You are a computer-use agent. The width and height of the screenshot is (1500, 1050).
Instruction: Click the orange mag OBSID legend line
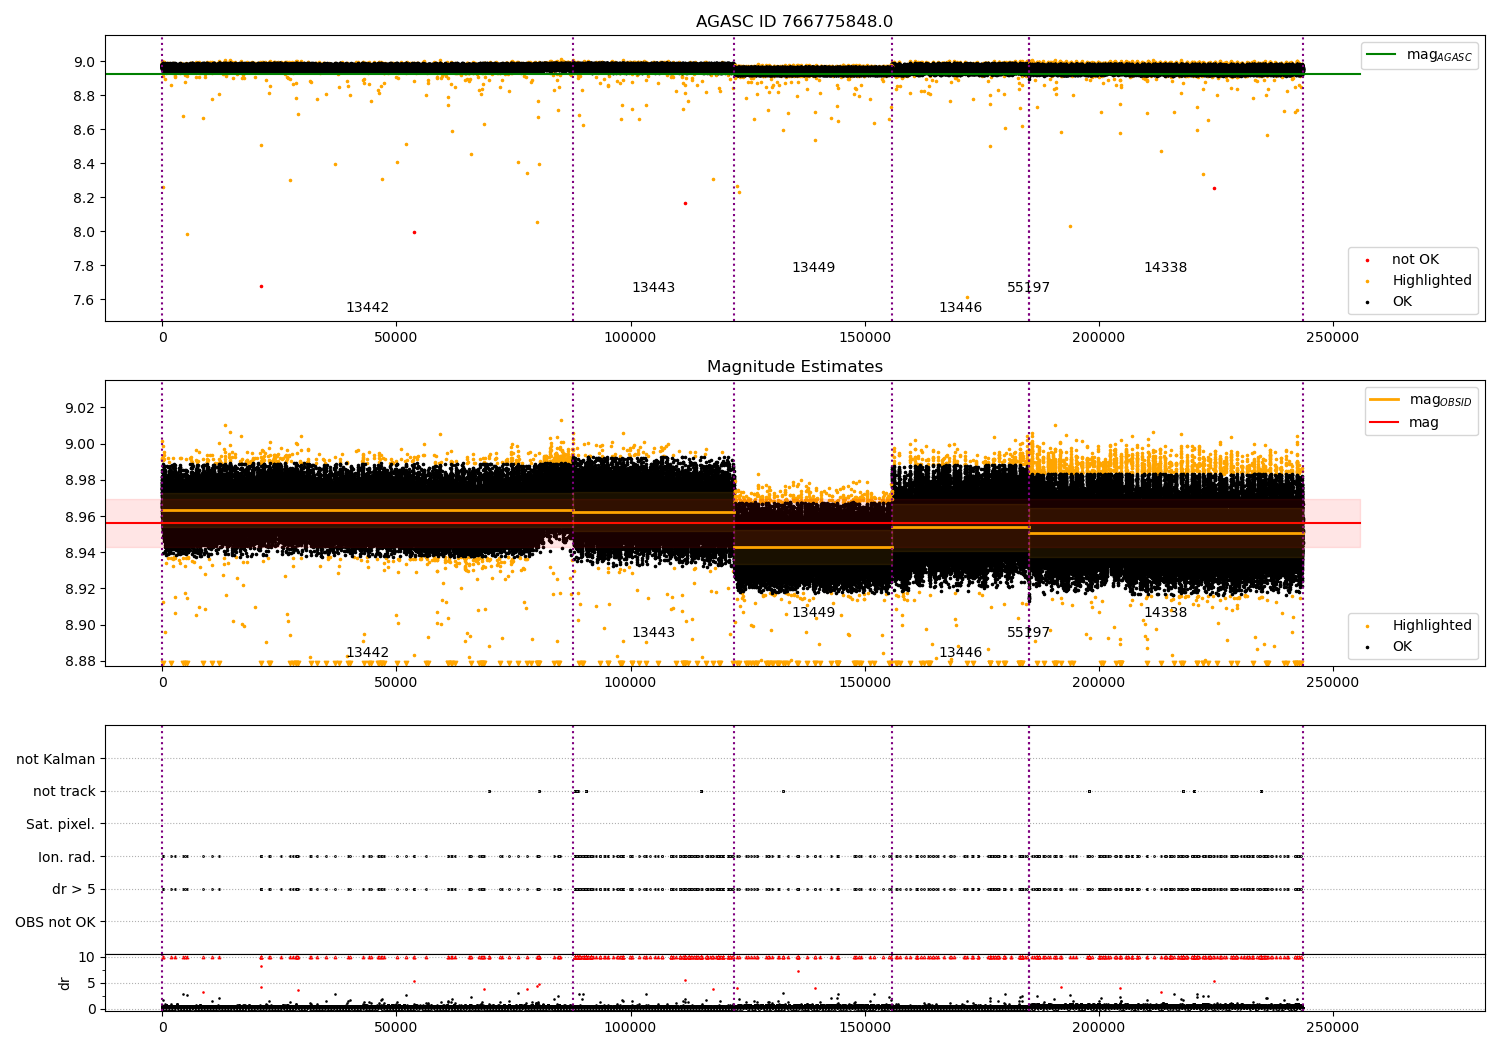point(1385,399)
